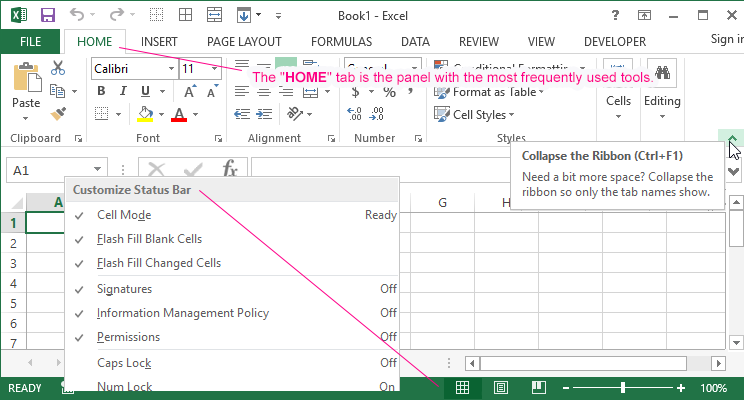744x400 pixels.
Task: Click the Accounting dollar format icon
Action: (x=355, y=92)
